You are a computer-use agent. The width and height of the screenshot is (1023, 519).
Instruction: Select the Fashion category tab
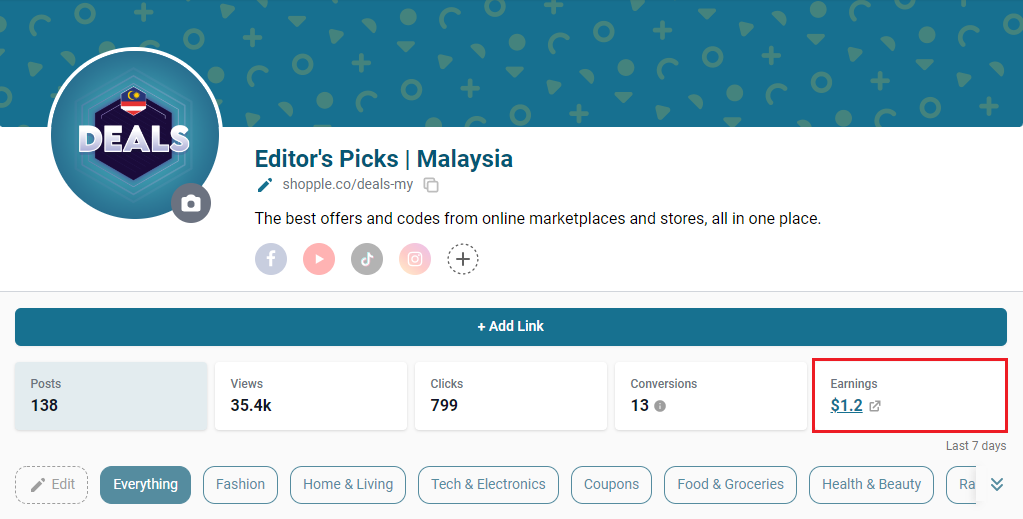click(240, 484)
